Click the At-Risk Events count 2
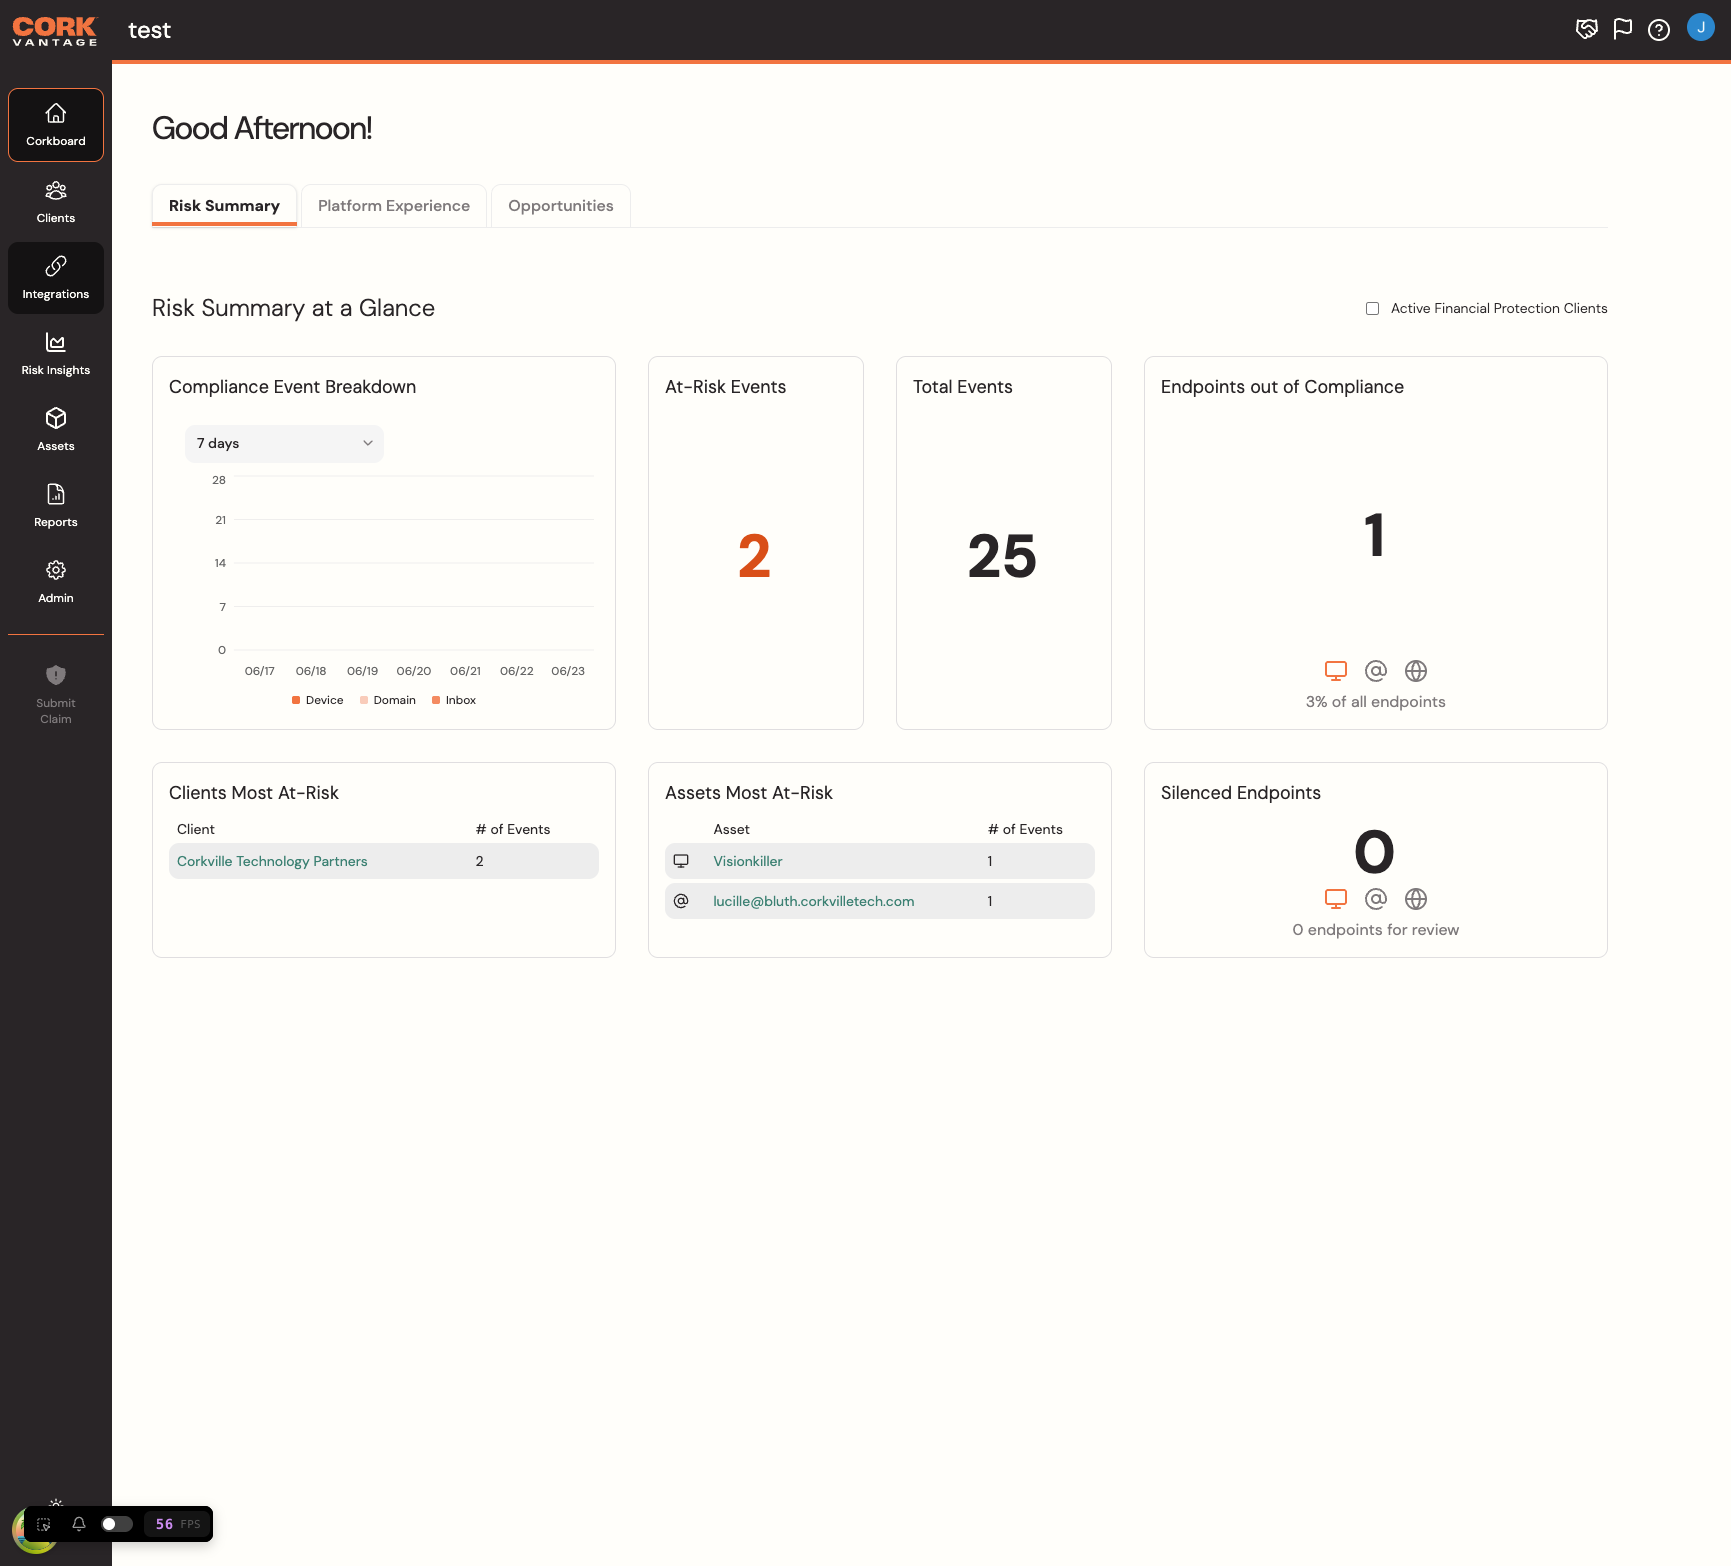The width and height of the screenshot is (1731, 1566). [755, 556]
